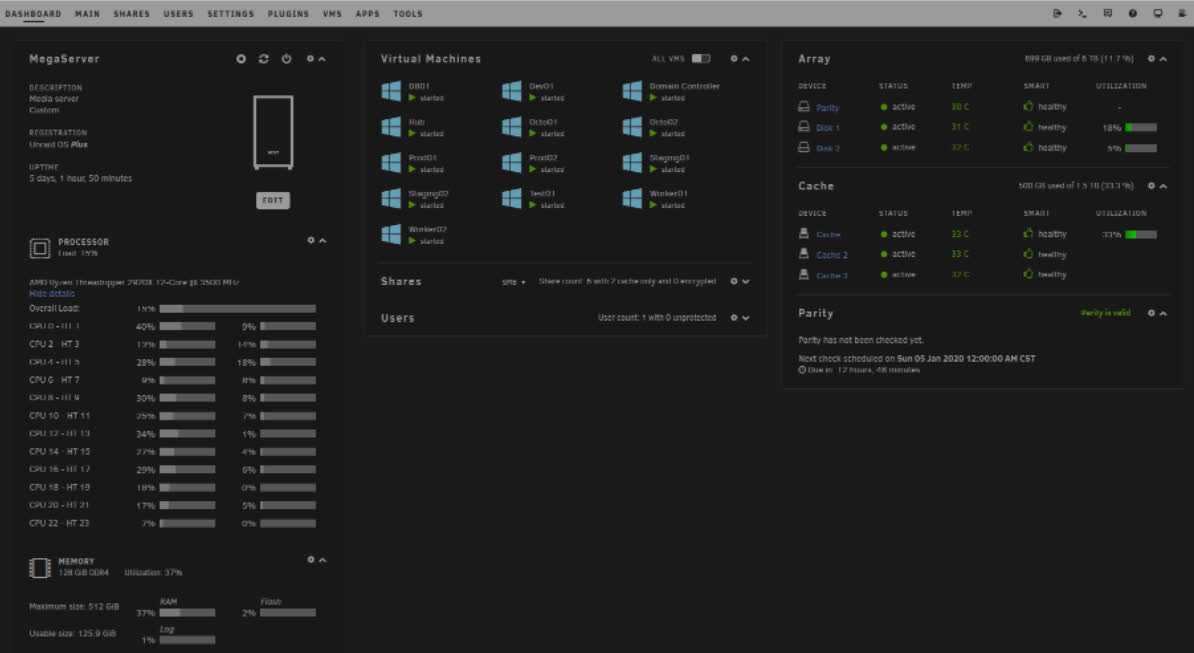Click the Edit button under server case
The height and width of the screenshot is (653, 1194).
coord(273,200)
